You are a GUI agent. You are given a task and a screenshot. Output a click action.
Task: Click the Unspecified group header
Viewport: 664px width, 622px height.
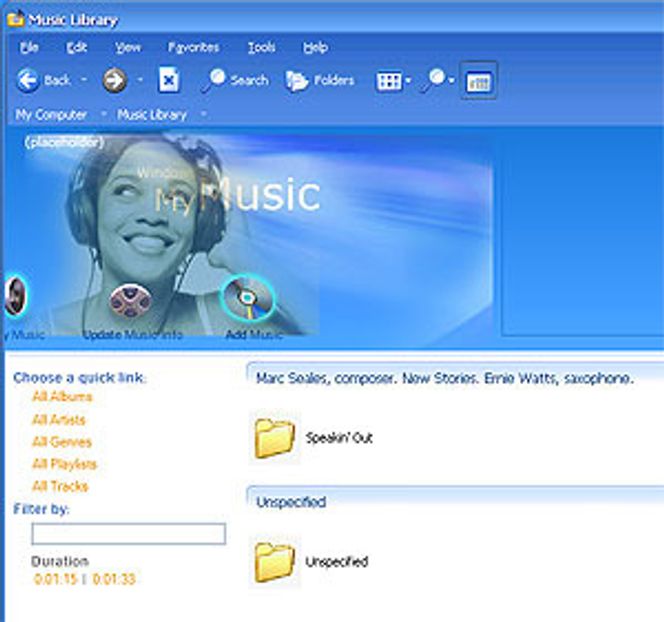[x=291, y=502]
